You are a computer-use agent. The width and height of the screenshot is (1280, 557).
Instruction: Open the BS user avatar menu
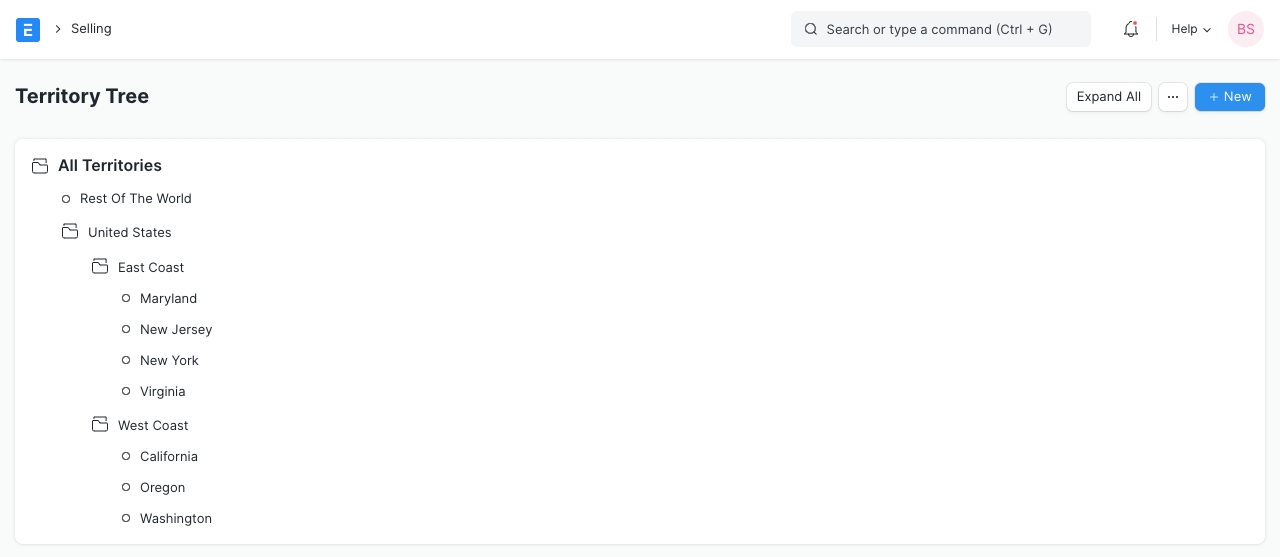click(x=1245, y=30)
